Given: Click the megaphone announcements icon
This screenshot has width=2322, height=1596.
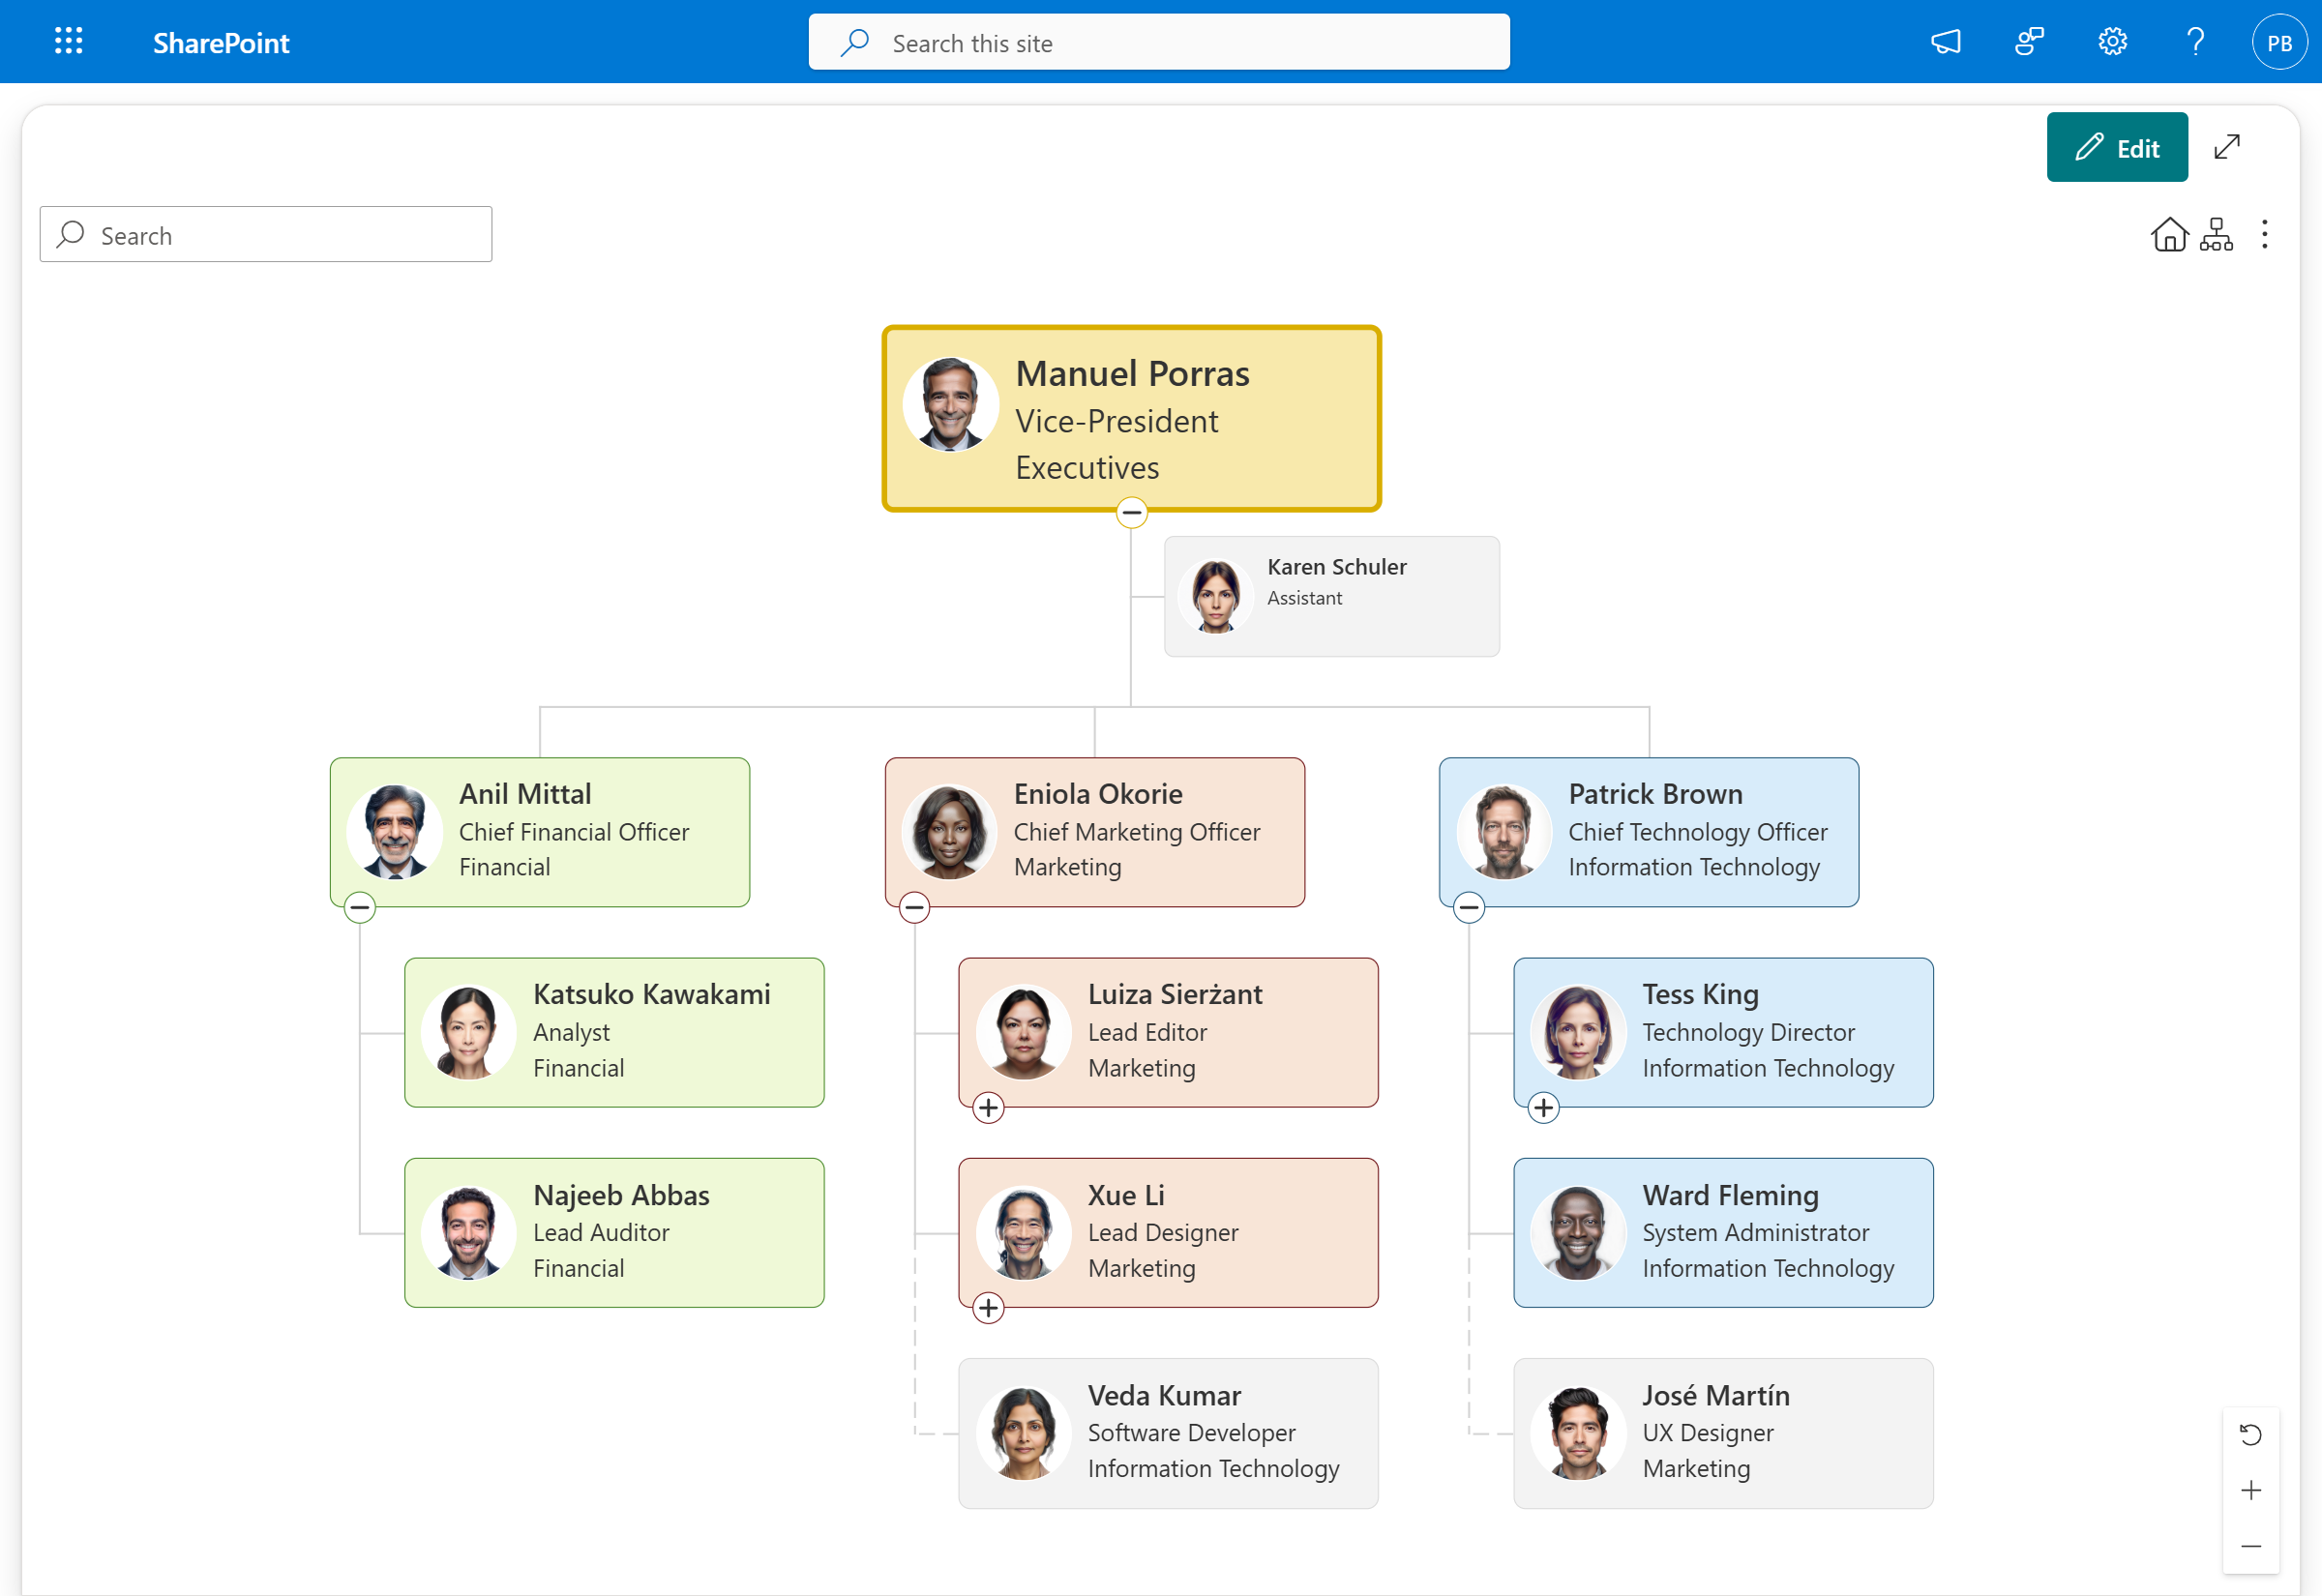Looking at the screenshot, I should [x=1945, y=42].
